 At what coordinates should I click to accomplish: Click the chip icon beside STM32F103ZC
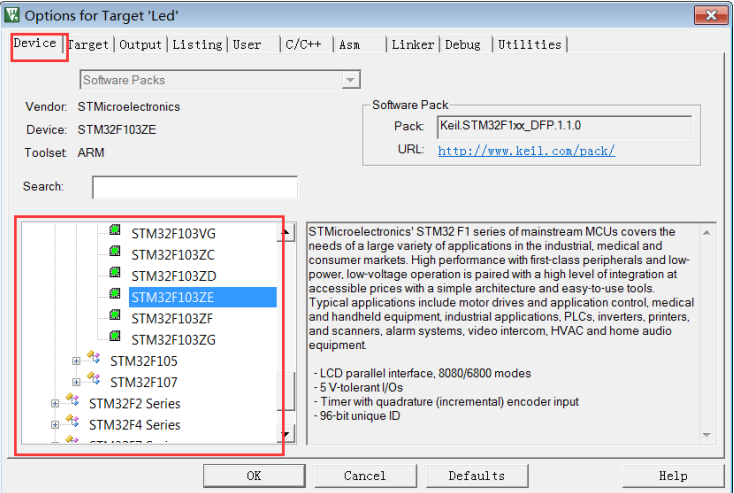tap(115, 251)
